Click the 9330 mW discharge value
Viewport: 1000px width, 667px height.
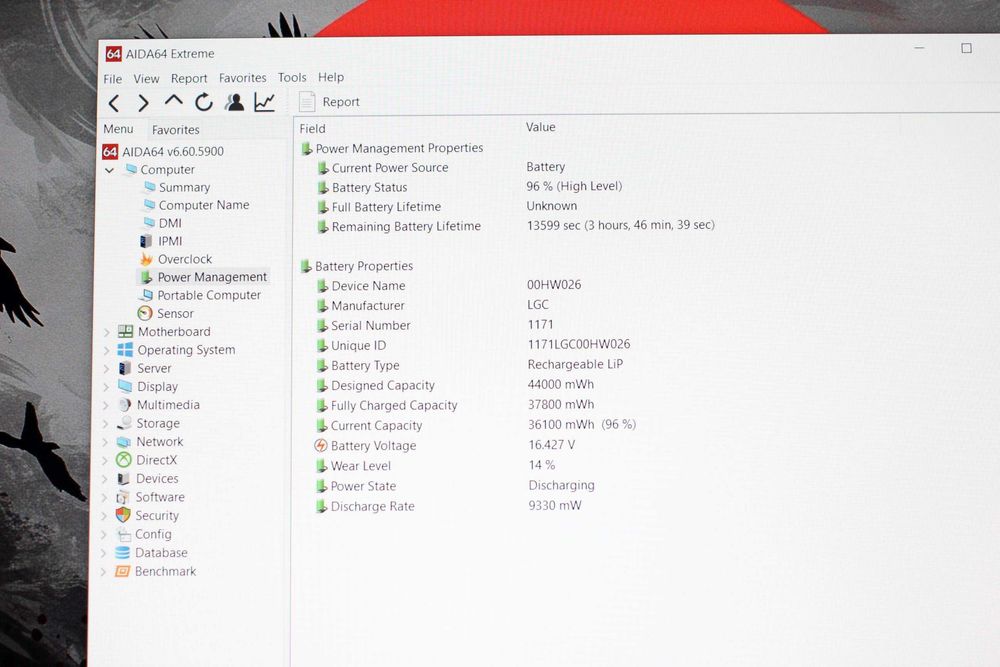[555, 505]
